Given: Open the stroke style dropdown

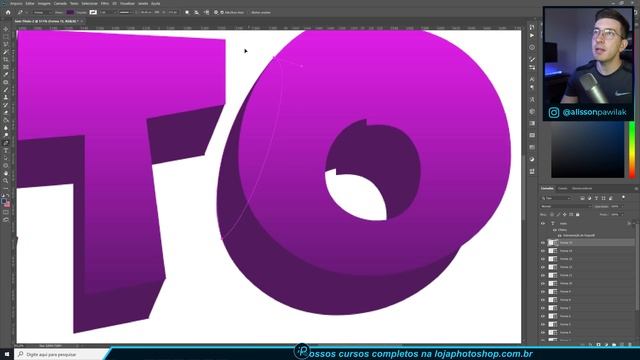Looking at the screenshot, I should tap(127, 12).
